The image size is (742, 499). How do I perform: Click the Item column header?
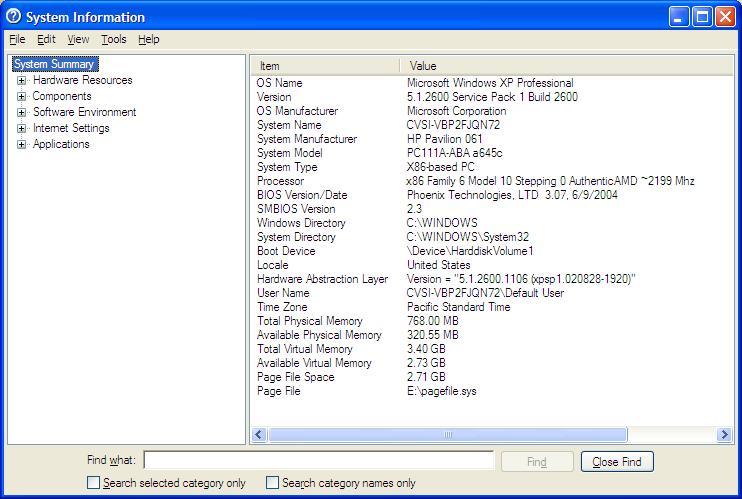tap(325, 66)
